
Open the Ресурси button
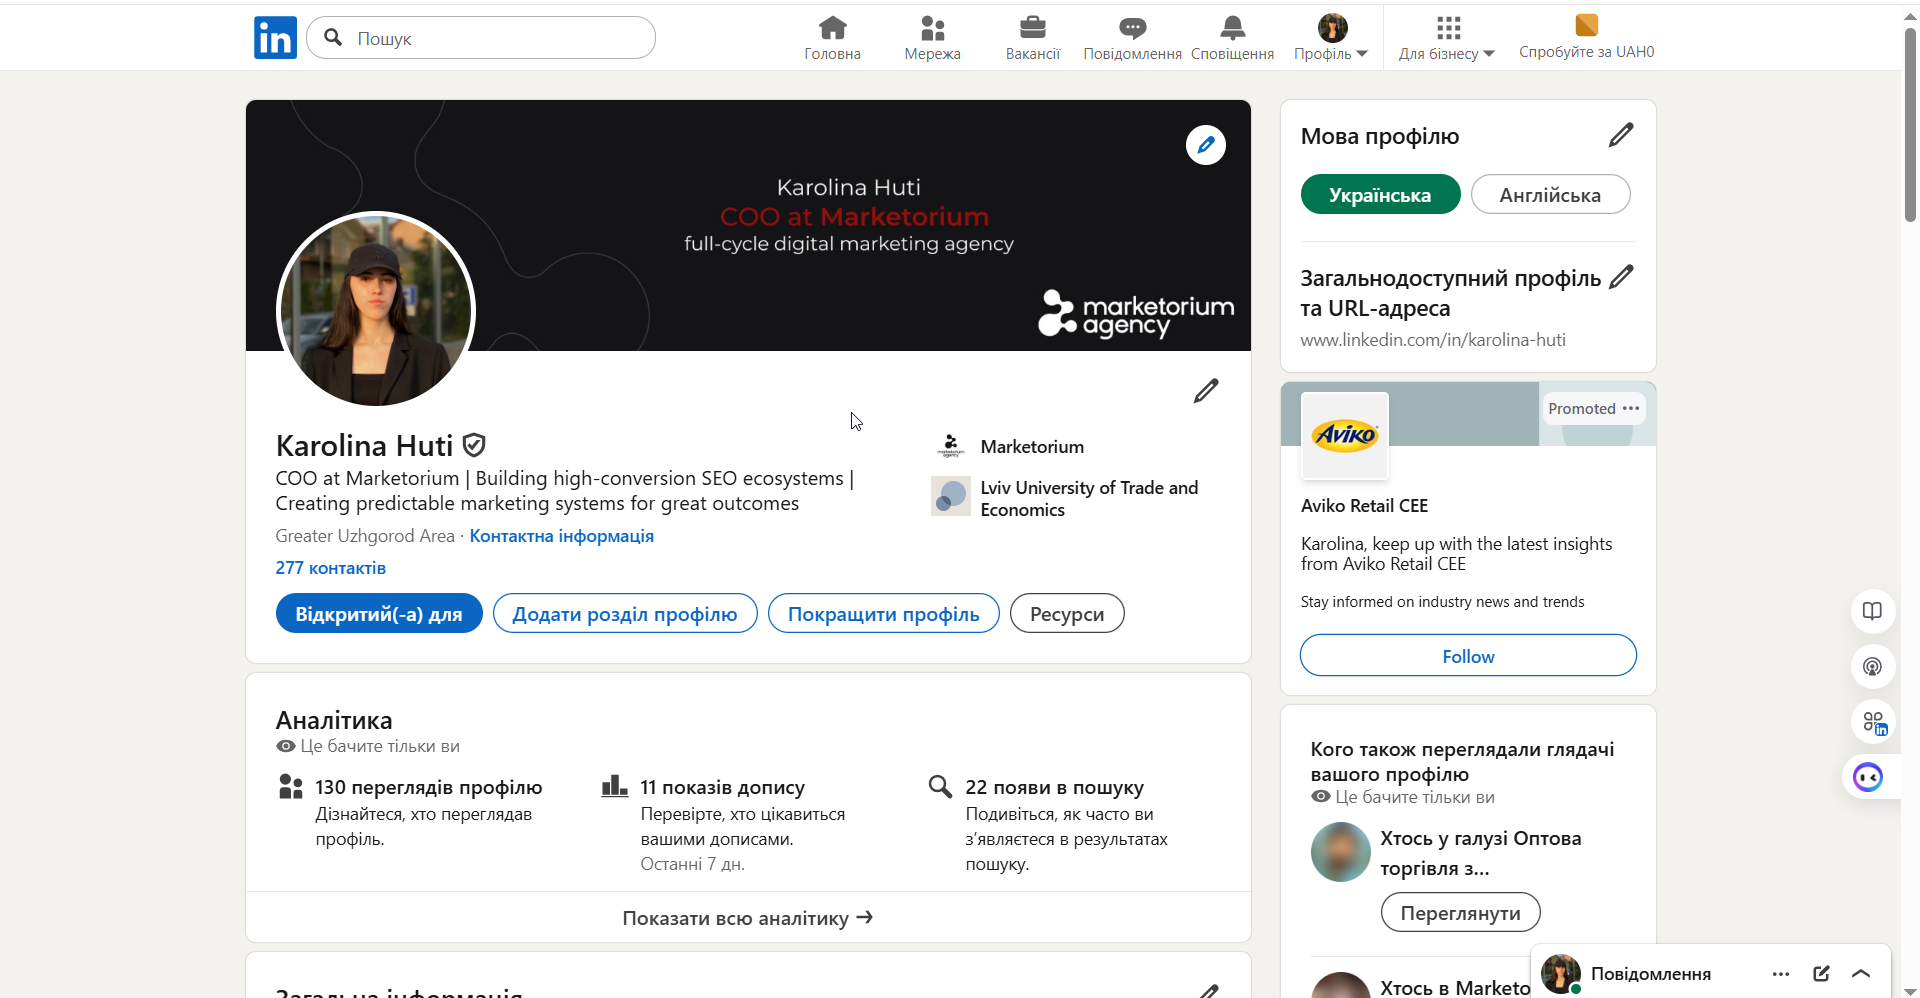click(1067, 614)
